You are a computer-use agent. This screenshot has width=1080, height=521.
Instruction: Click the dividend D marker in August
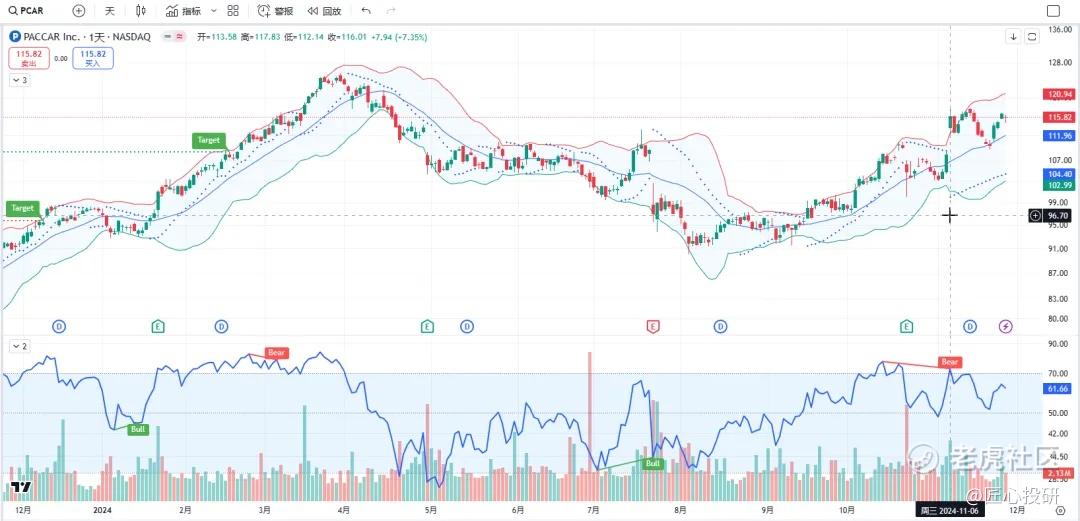click(x=720, y=326)
